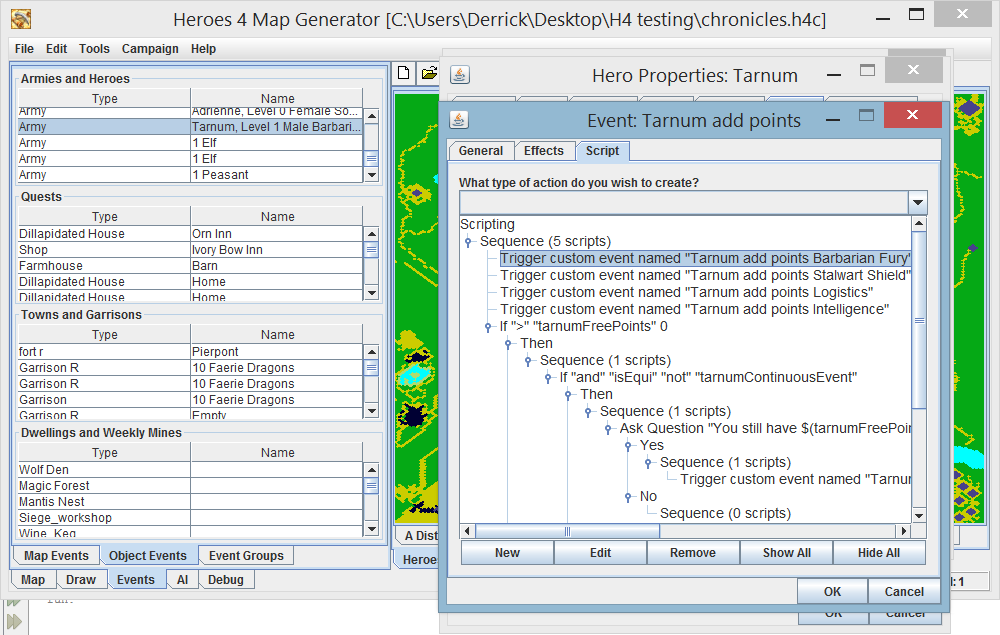This screenshot has height=635, width=1000.
Task: Click the Dwellings list scroll-down arrow
Action: pos(372,529)
